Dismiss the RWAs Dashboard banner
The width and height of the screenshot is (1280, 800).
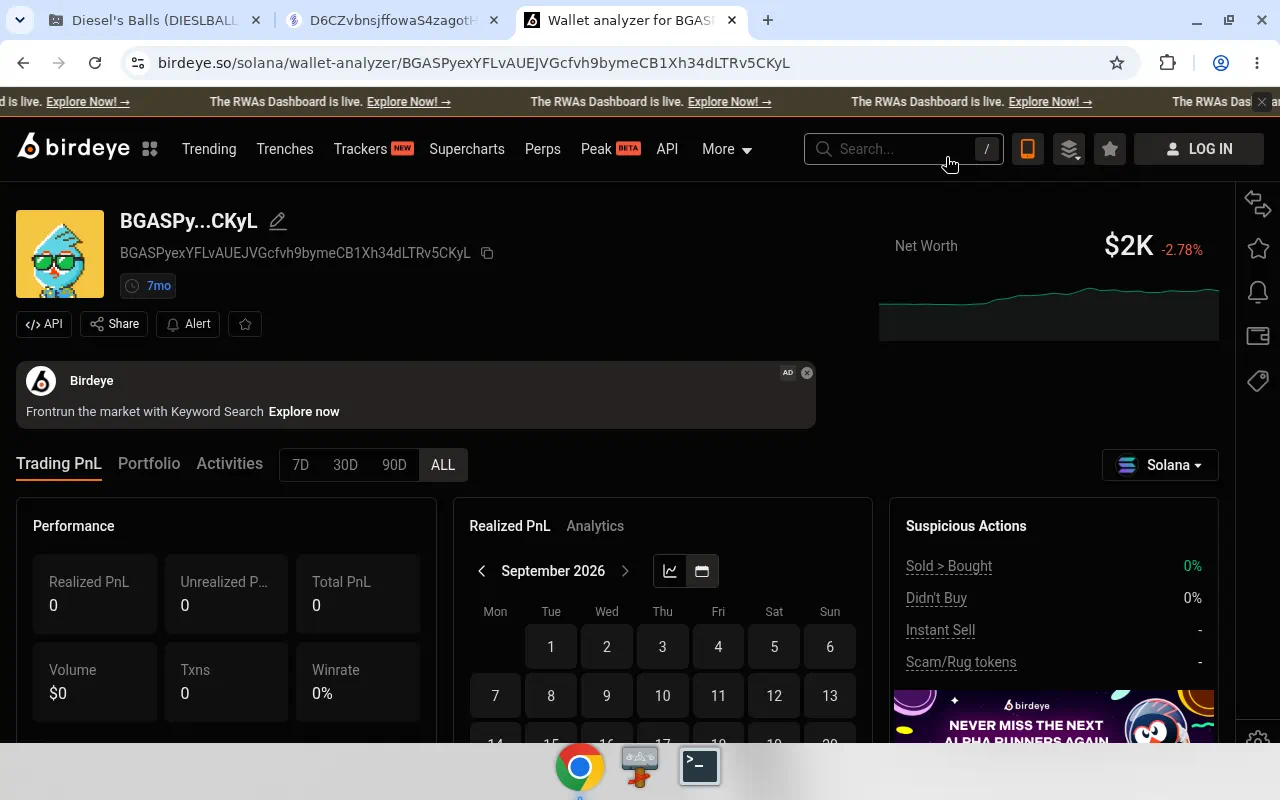click(1262, 102)
